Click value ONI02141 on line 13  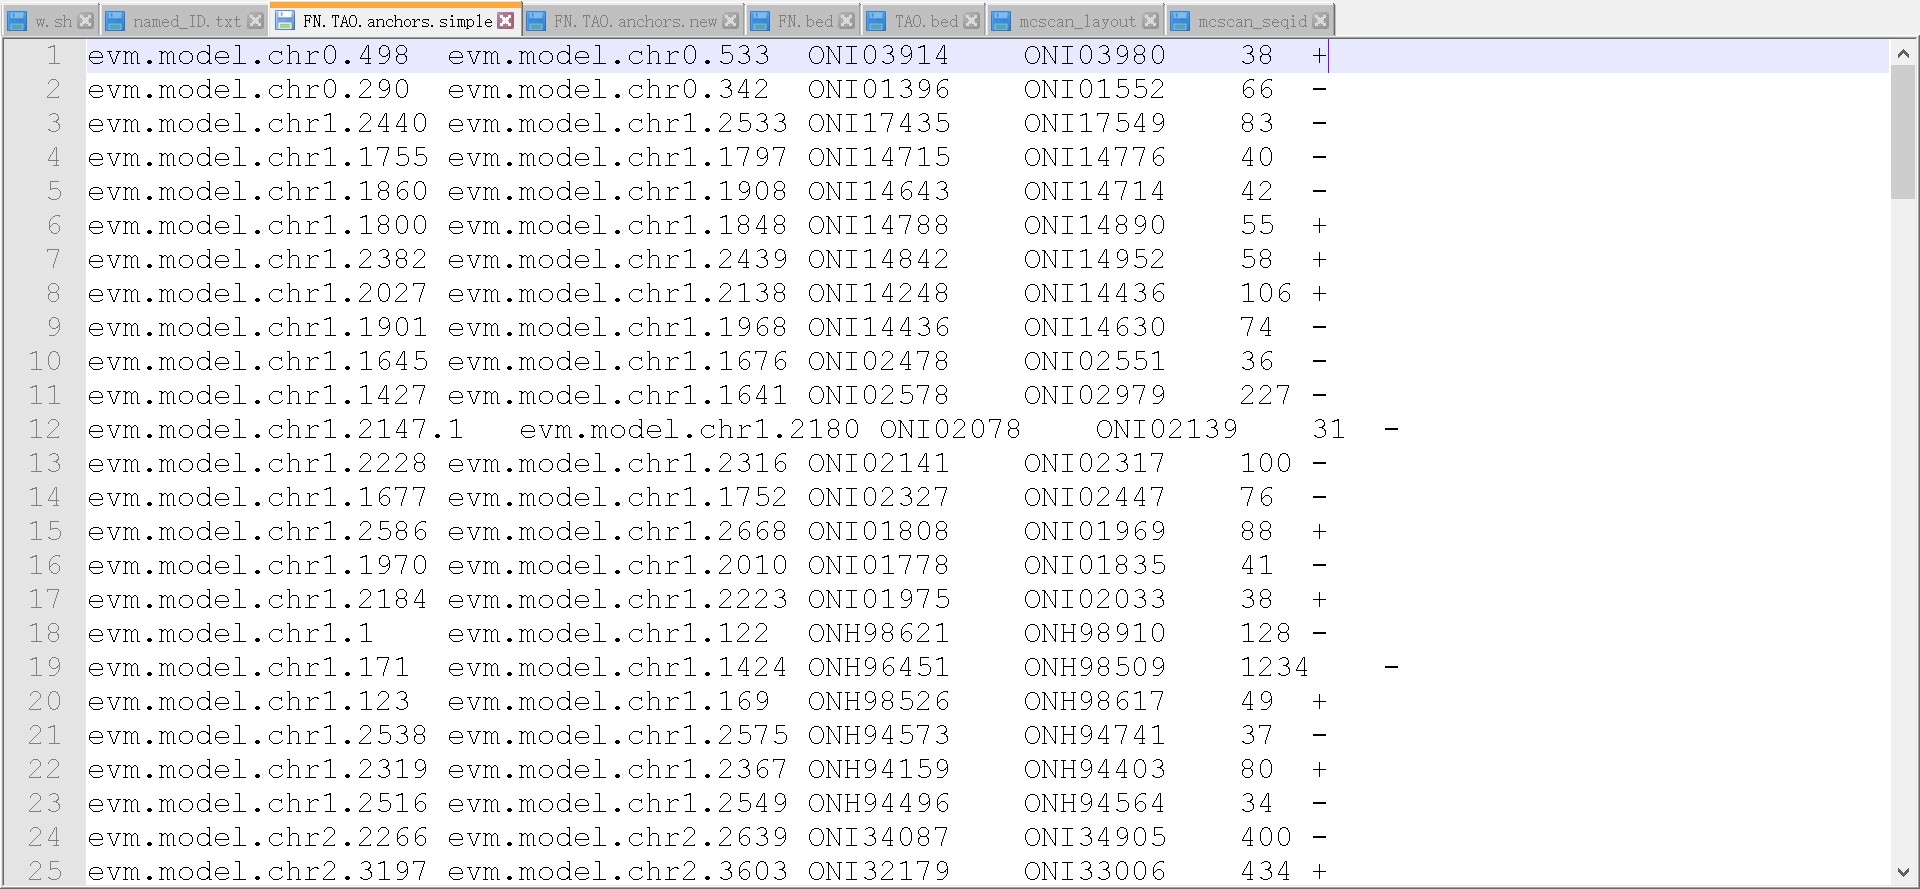pos(879,463)
